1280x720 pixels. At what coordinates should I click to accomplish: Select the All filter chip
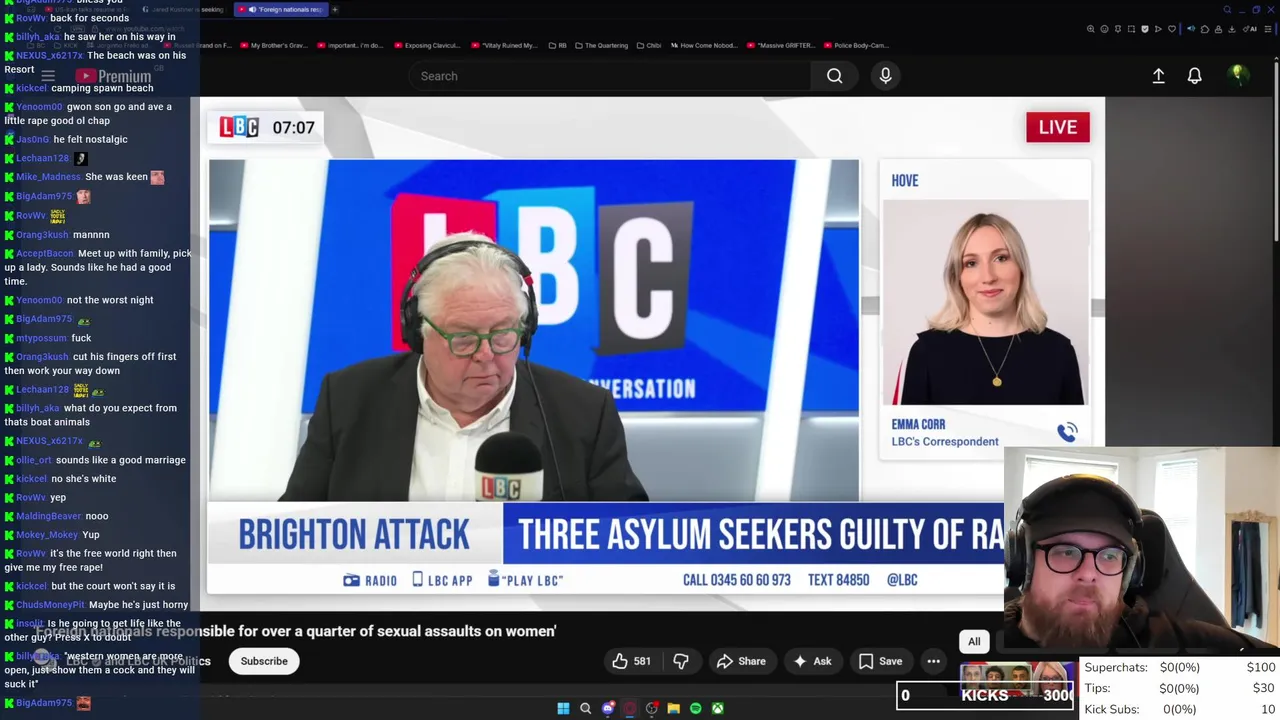[974, 641]
